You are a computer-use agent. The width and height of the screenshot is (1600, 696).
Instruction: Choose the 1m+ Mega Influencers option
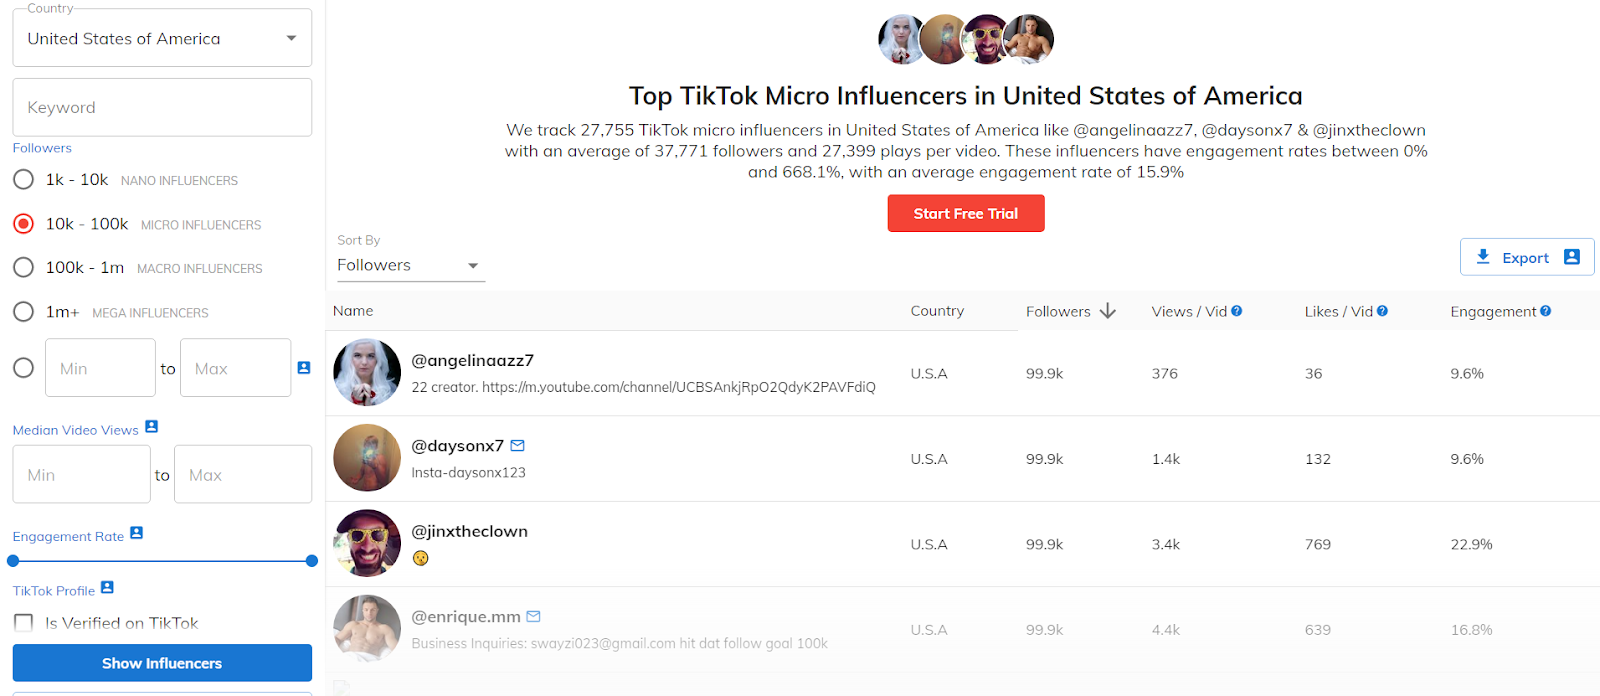click(24, 312)
